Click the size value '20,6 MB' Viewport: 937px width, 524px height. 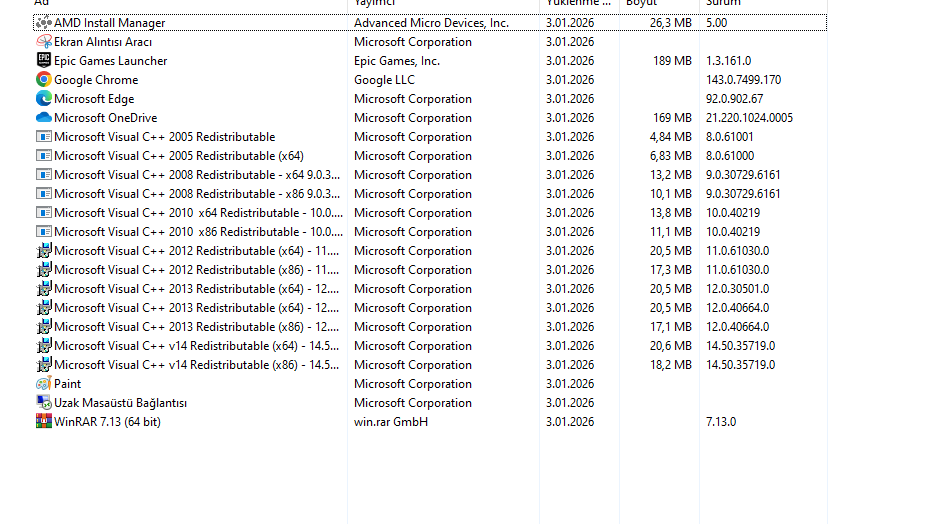tap(670, 346)
